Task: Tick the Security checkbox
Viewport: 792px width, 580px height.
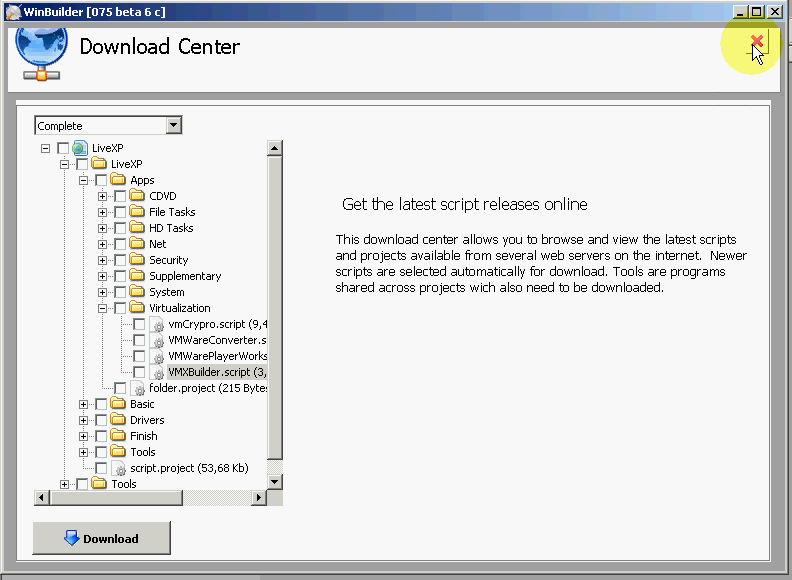Action: click(x=120, y=260)
